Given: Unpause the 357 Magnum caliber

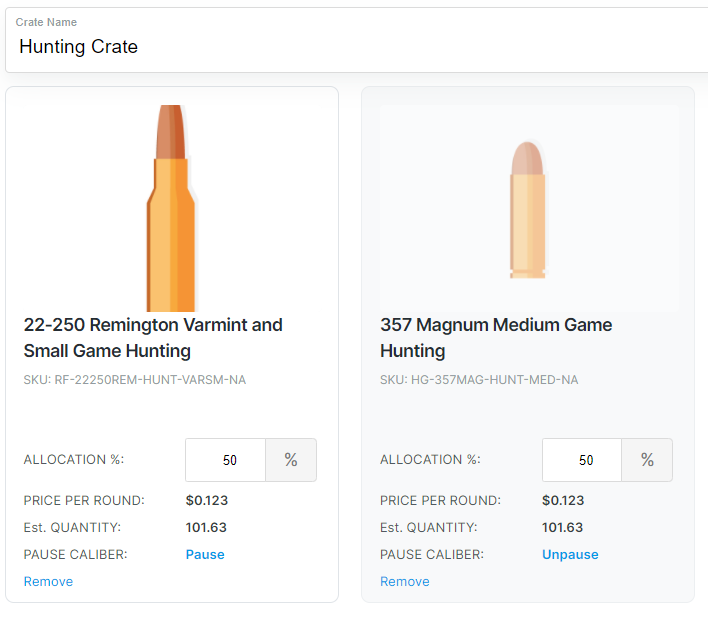Looking at the screenshot, I should (x=570, y=554).
